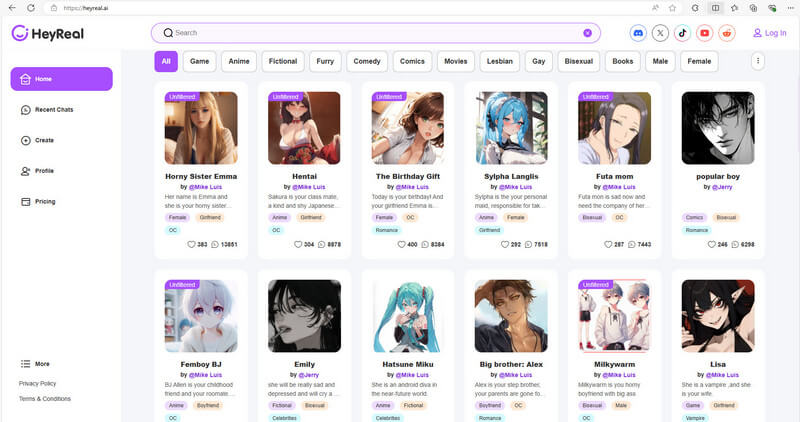Like The Birthday Gift card
The height and width of the screenshot is (422, 800).
402,244
